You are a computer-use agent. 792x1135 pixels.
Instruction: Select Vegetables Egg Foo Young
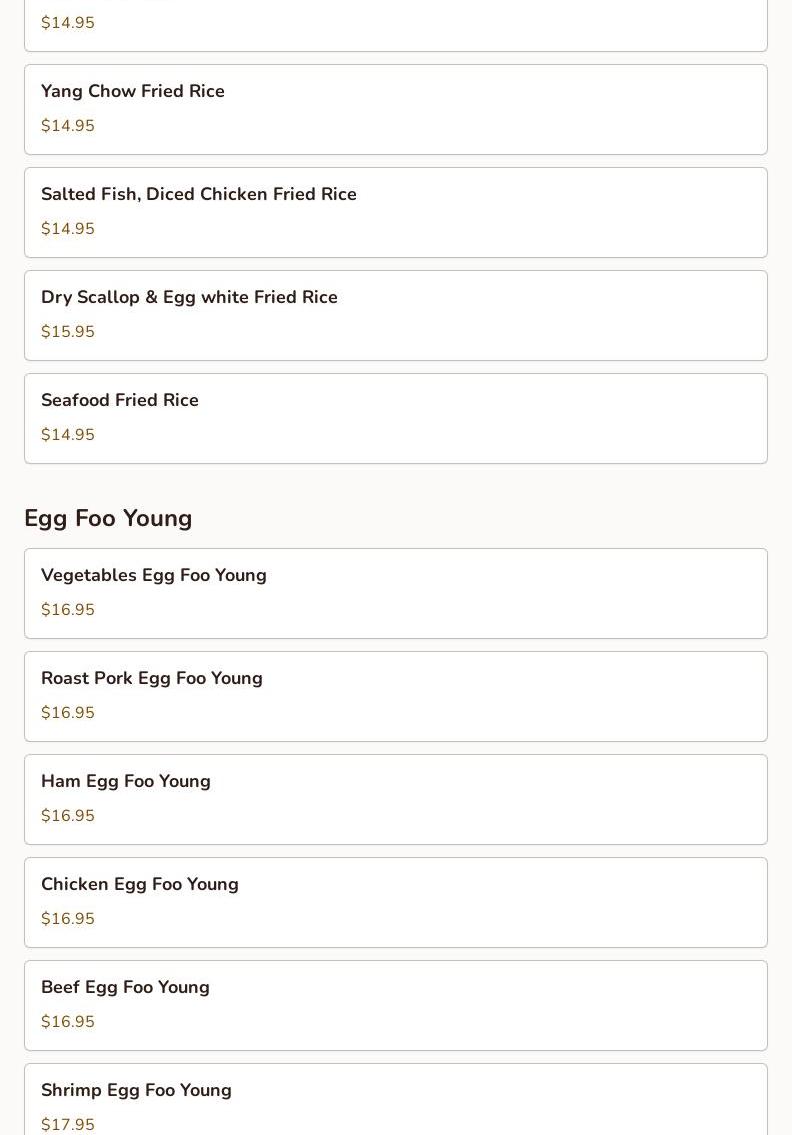tap(395, 593)
